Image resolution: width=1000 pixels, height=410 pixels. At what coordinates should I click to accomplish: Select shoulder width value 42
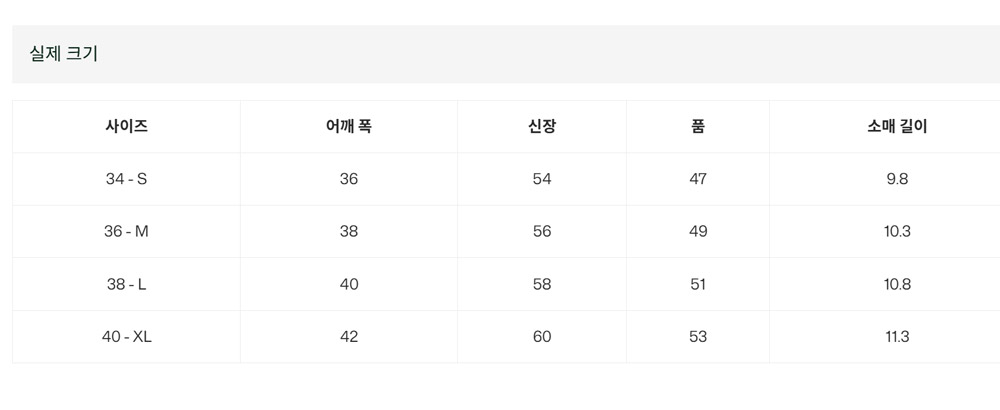[349, 337]
